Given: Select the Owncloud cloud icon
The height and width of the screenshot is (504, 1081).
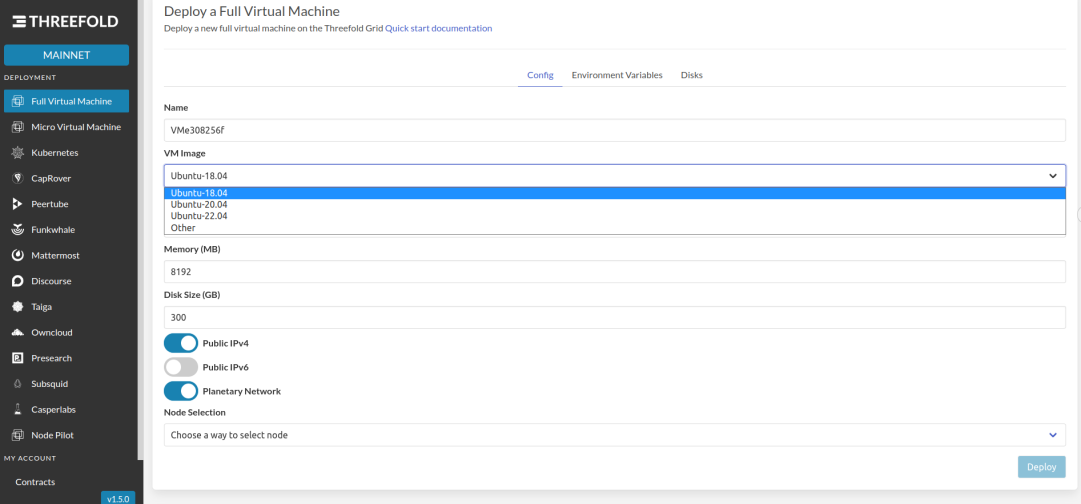Looking at the screenshot, I should pos(19,332).
